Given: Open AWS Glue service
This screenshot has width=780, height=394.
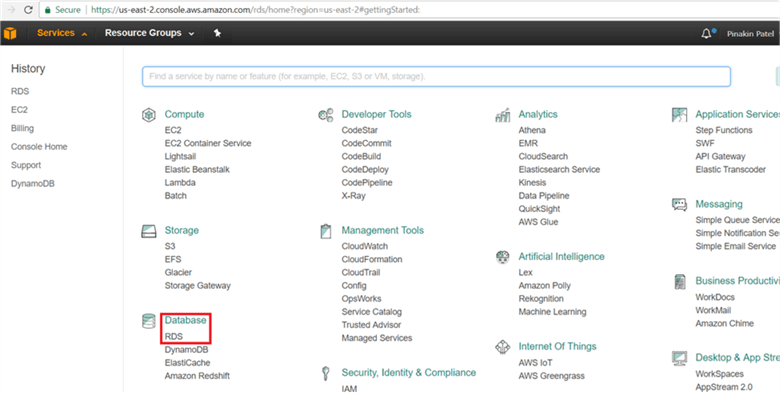Looking at the screenshot, I should tap(538, 222).
